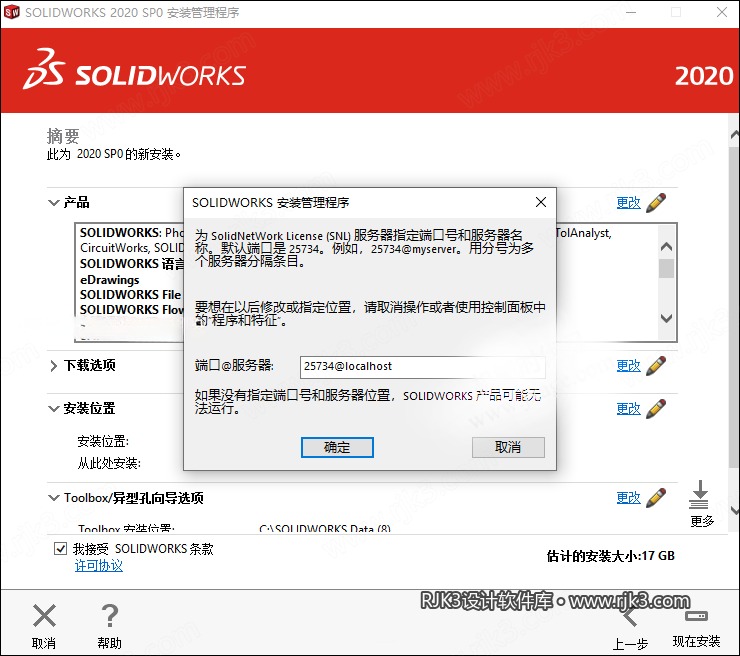Collapse the Toolbox/异型孔向导选项 section

pos(53,498)
